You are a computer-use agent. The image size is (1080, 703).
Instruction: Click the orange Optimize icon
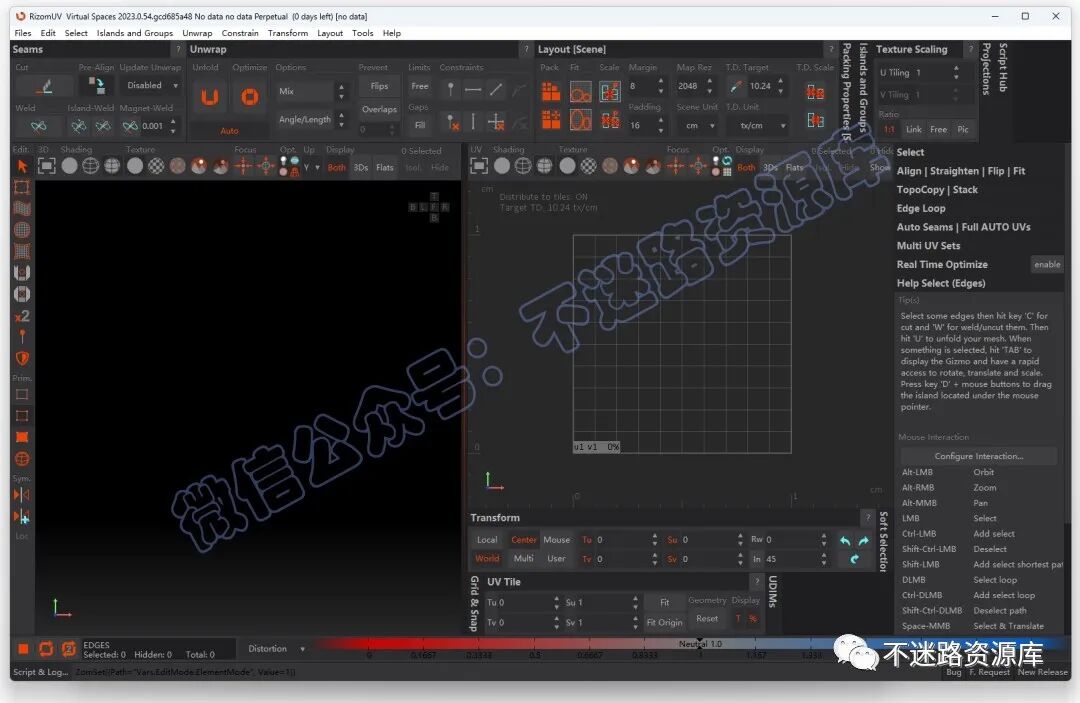pos(249,97)
